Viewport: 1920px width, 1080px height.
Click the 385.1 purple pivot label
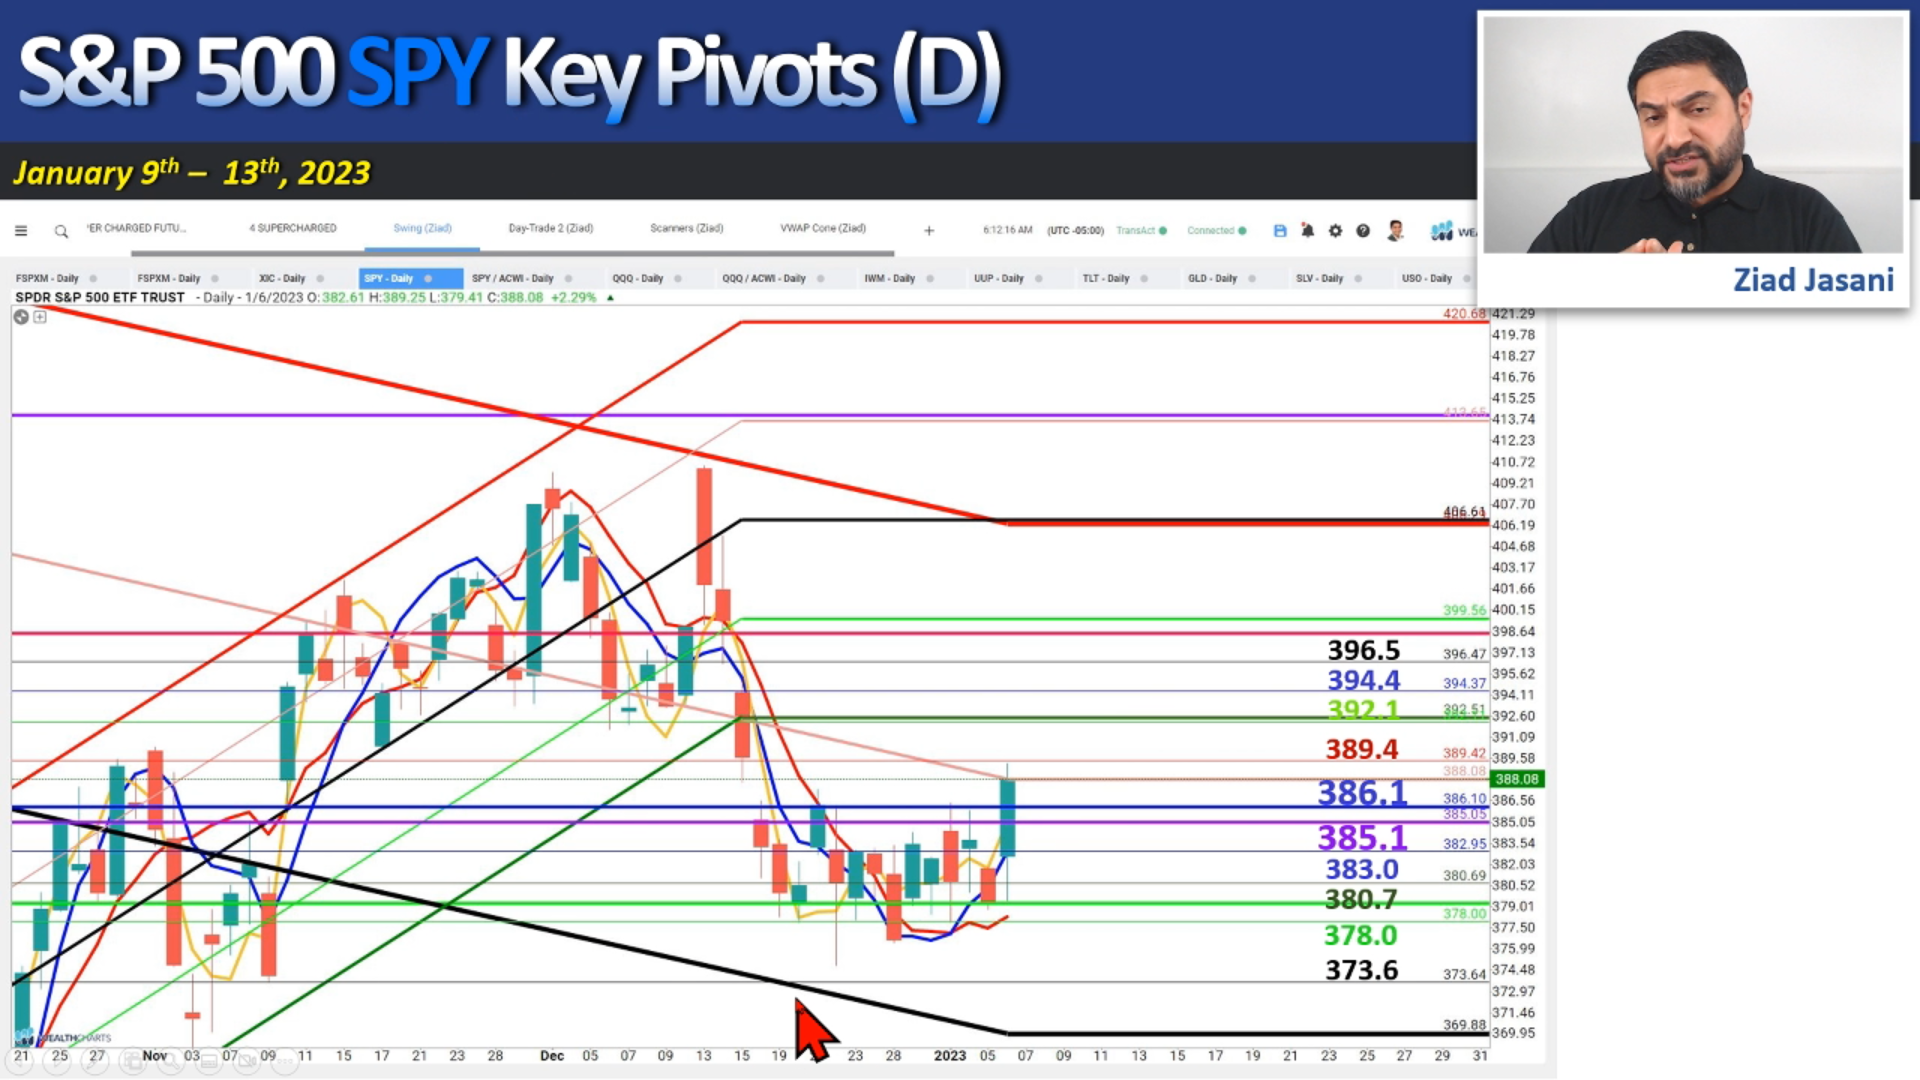[1362, 837]
